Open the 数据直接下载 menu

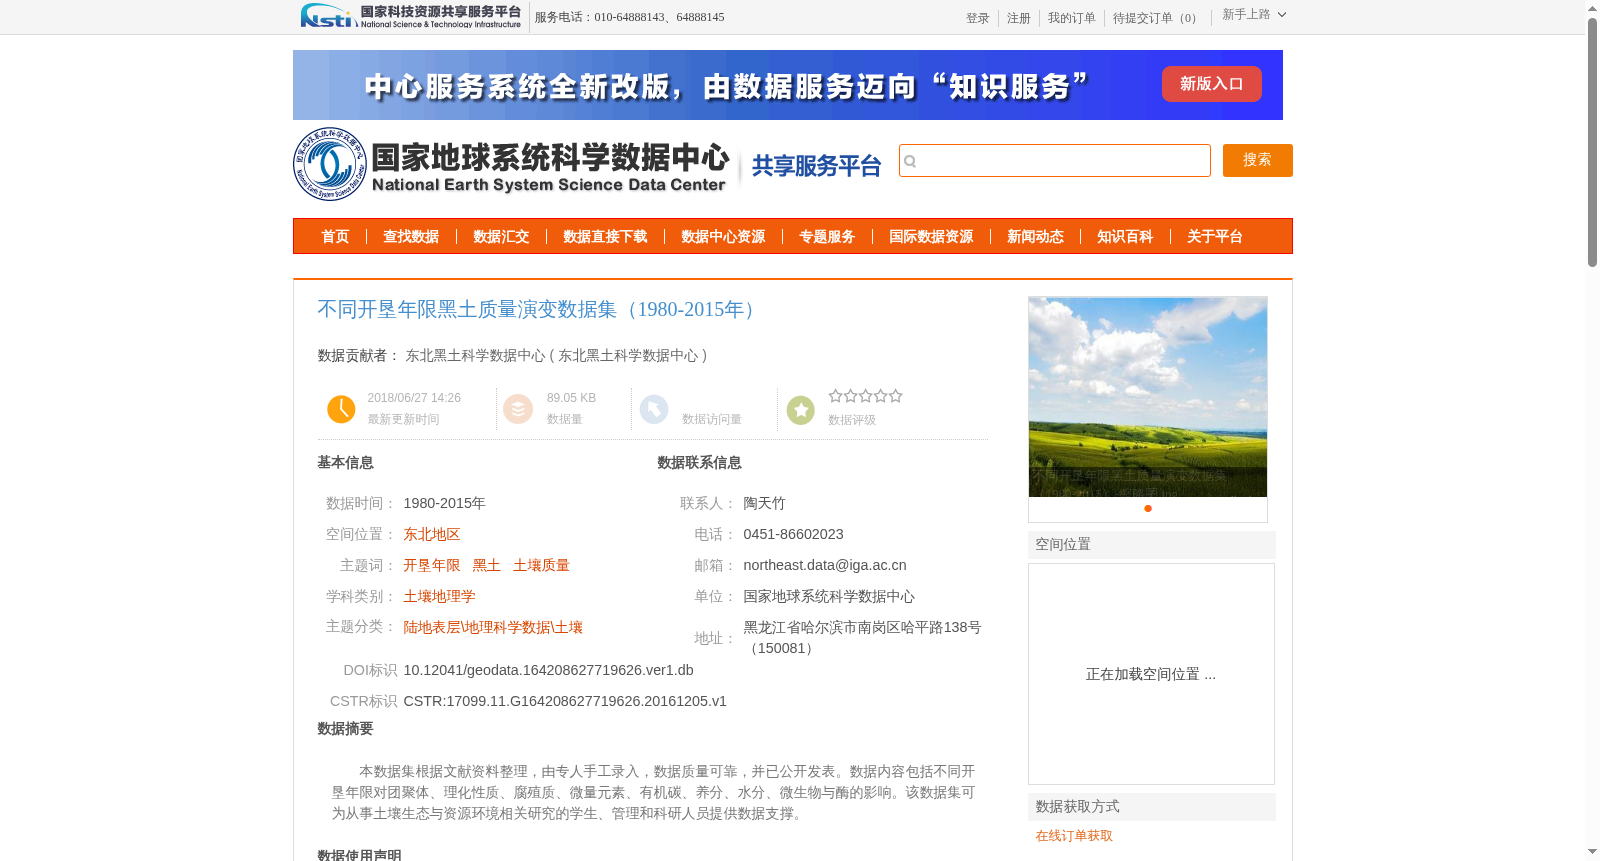point(605,237)
